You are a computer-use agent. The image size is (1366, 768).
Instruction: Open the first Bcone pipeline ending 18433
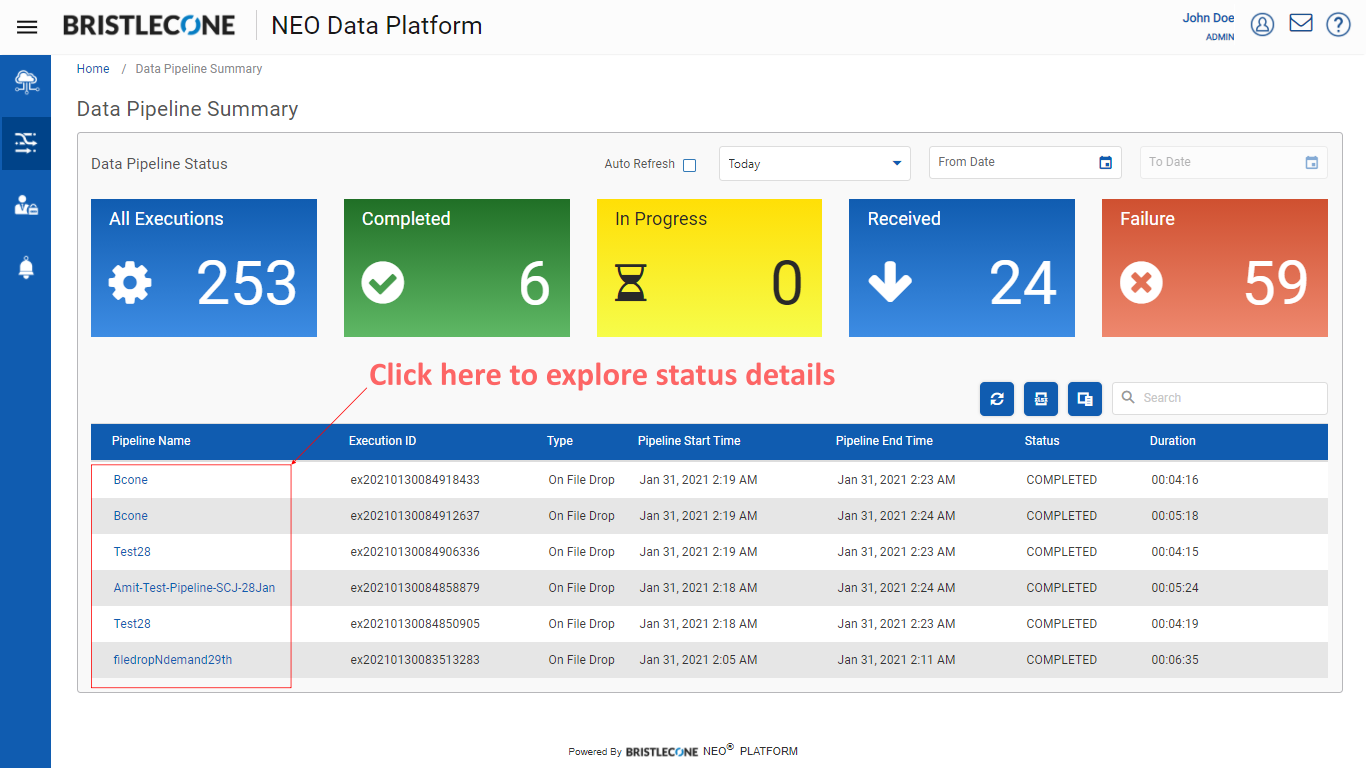[131, 480]
